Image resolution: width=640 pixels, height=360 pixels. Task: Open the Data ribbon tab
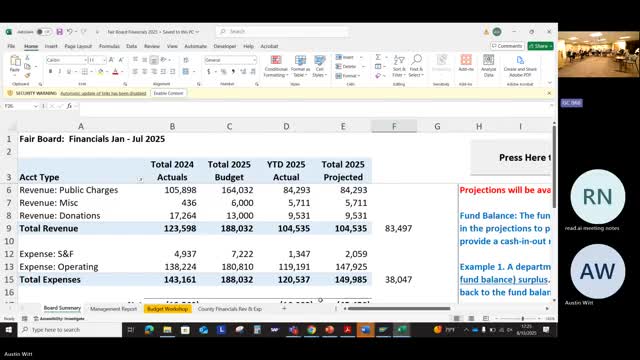tap(131, 46)
